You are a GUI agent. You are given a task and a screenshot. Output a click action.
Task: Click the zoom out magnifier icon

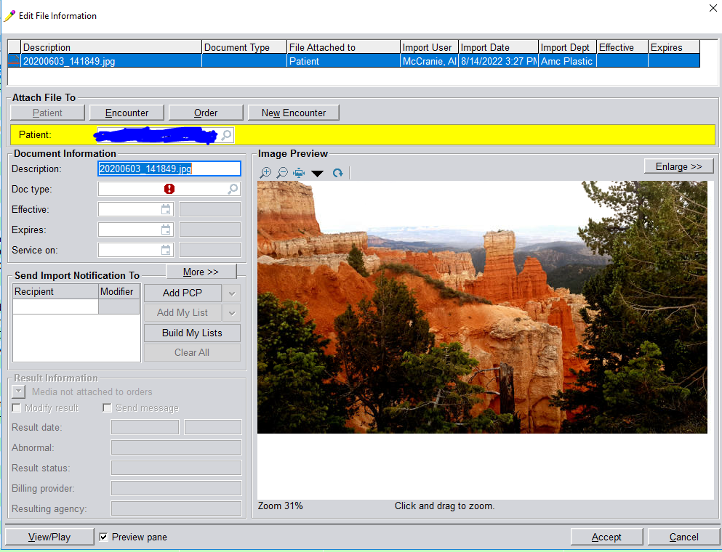(282, 173)
